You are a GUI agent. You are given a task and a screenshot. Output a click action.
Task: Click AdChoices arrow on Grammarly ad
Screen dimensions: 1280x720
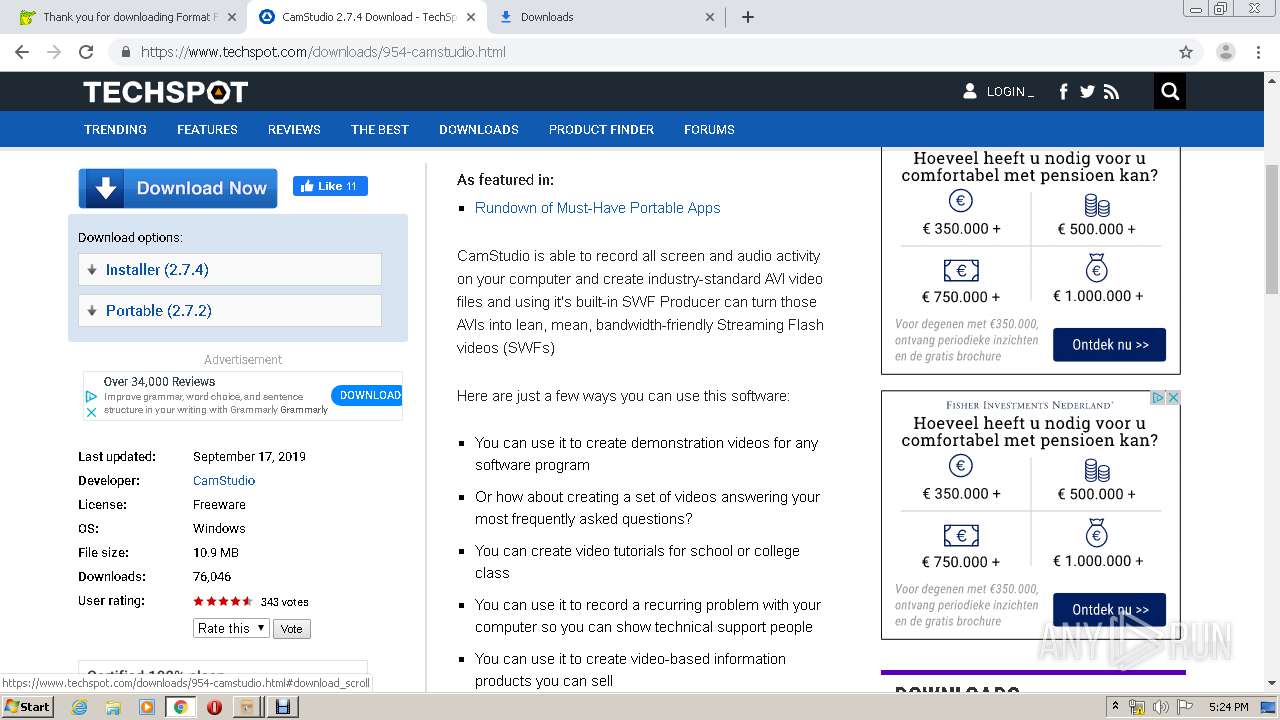click(90, 397)
